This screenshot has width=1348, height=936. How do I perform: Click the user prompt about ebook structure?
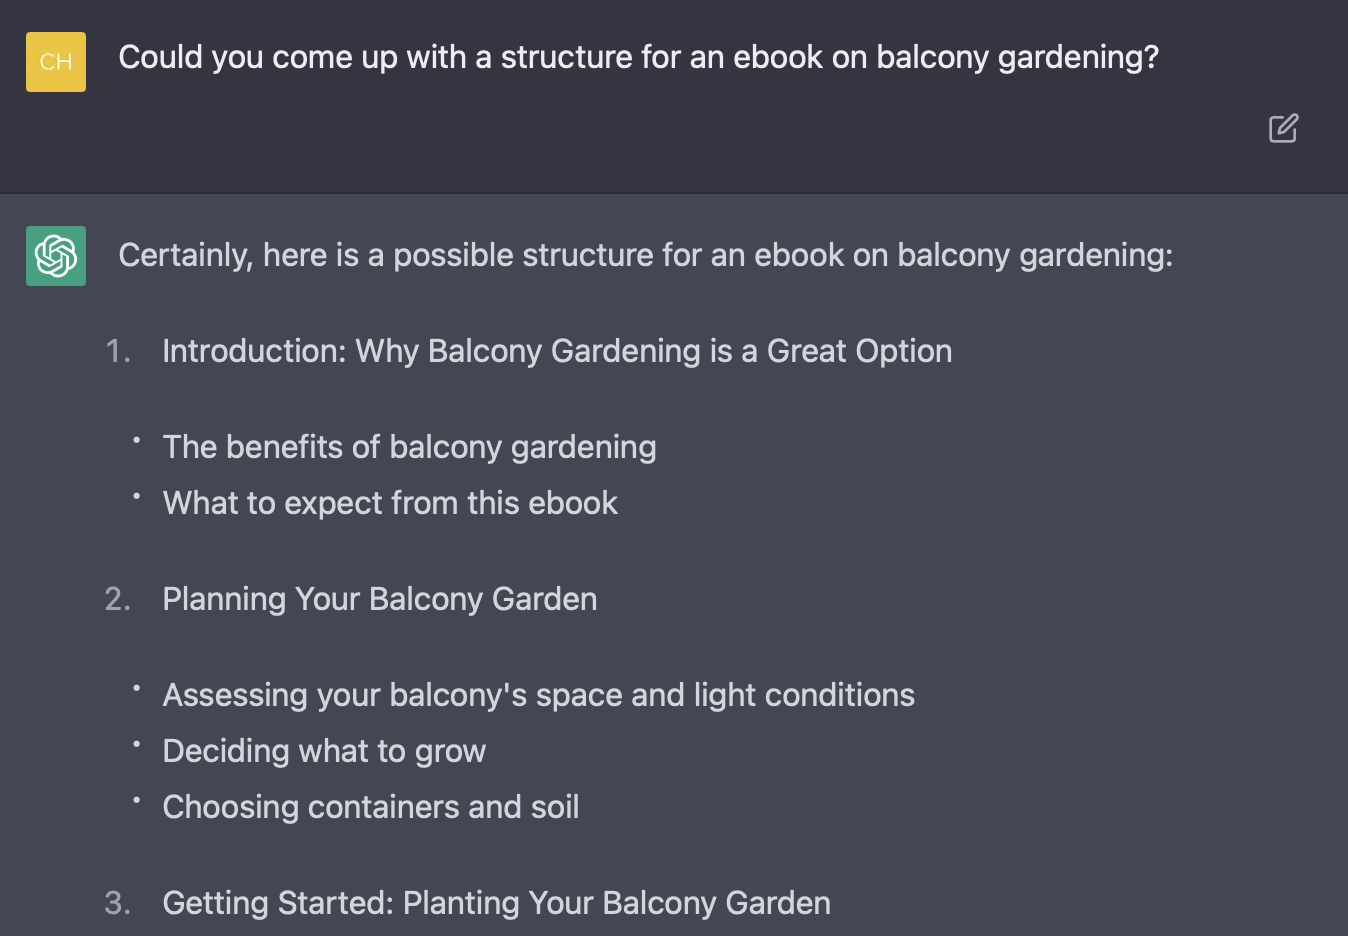[x=638, y=58]
